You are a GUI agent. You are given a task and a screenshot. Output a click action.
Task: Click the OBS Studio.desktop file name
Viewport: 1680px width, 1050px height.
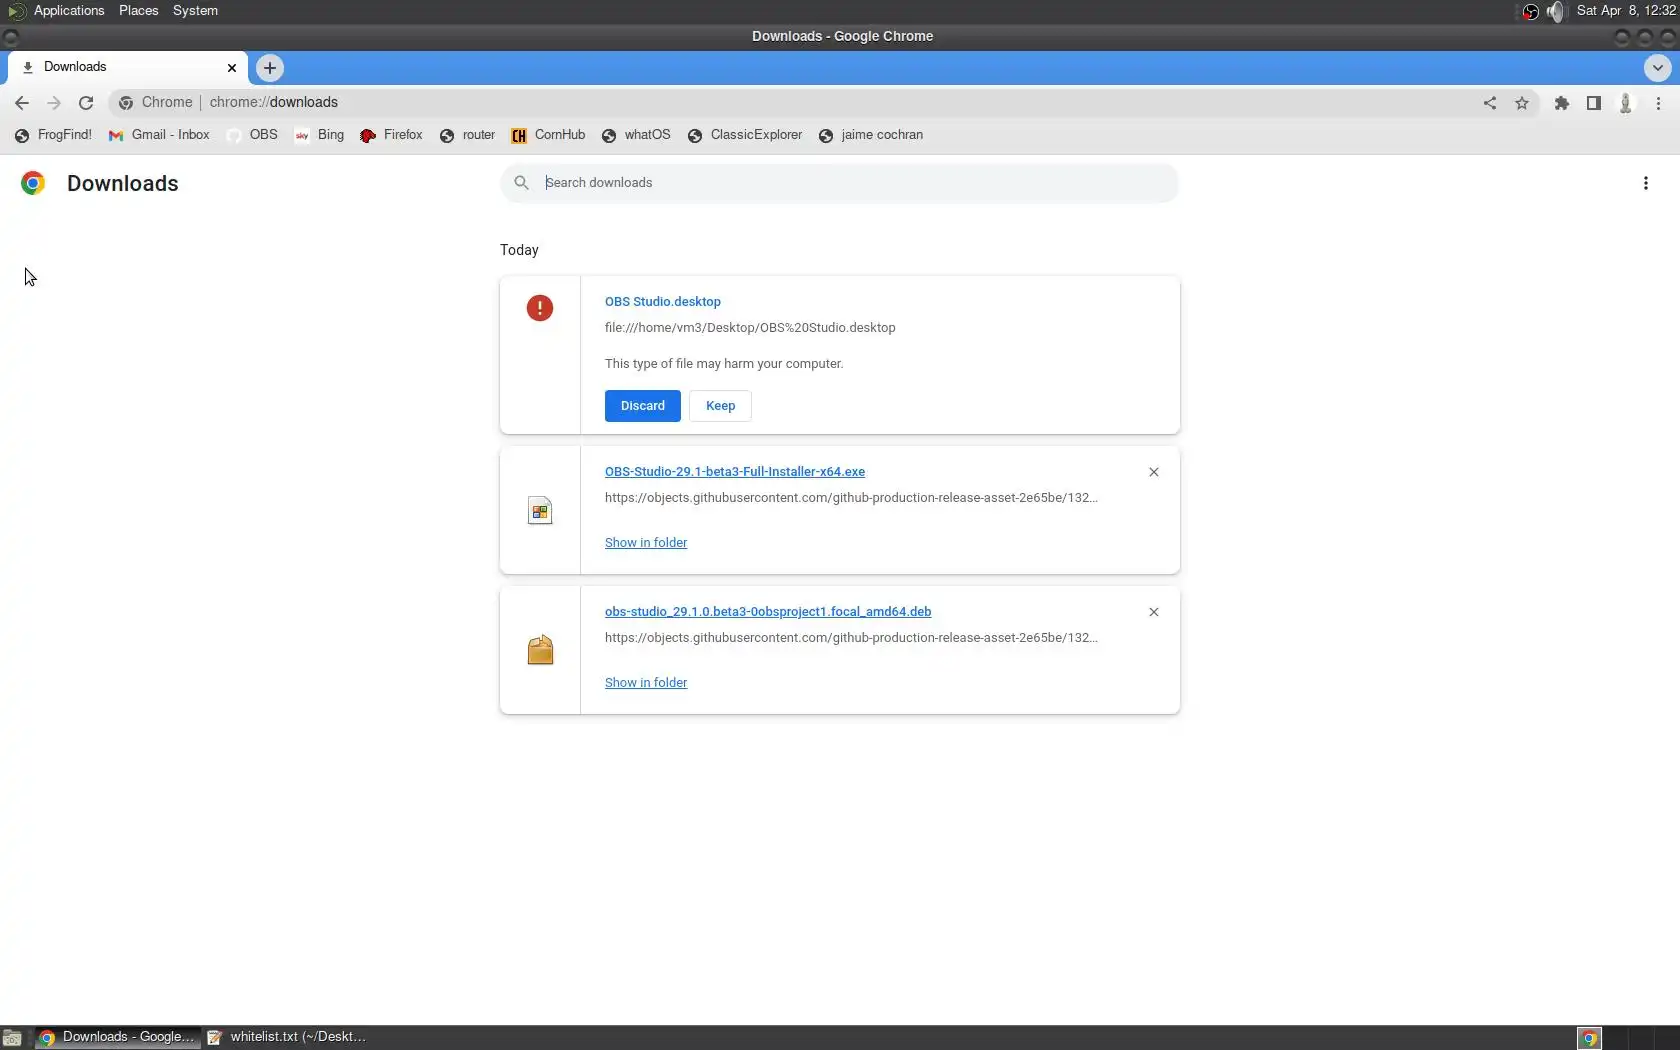(663, 302)
